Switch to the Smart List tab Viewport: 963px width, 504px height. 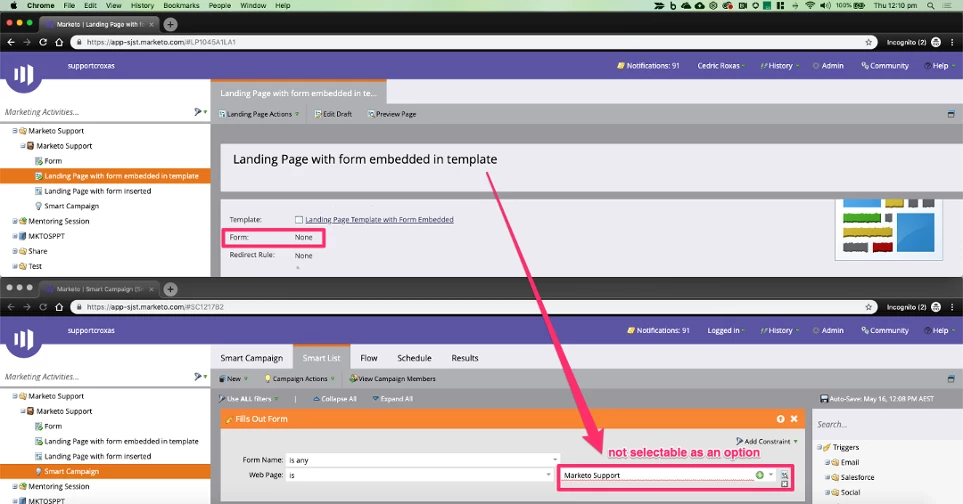coord(321,358)
